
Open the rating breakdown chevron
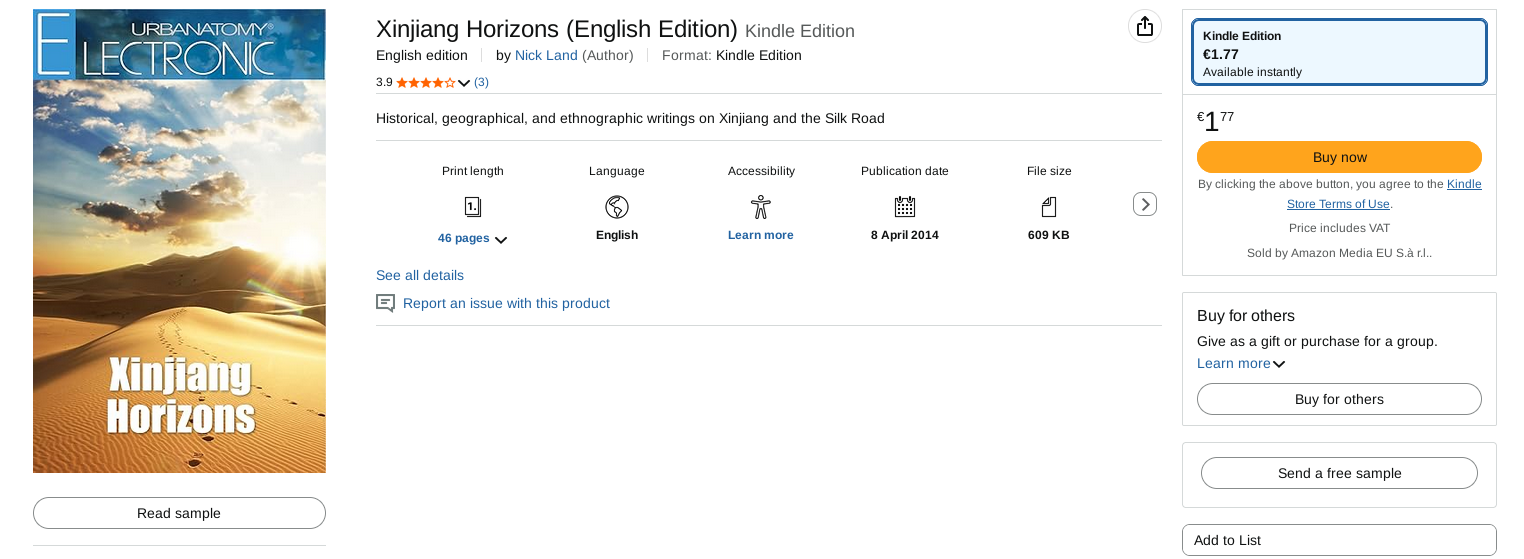(464, 83)
